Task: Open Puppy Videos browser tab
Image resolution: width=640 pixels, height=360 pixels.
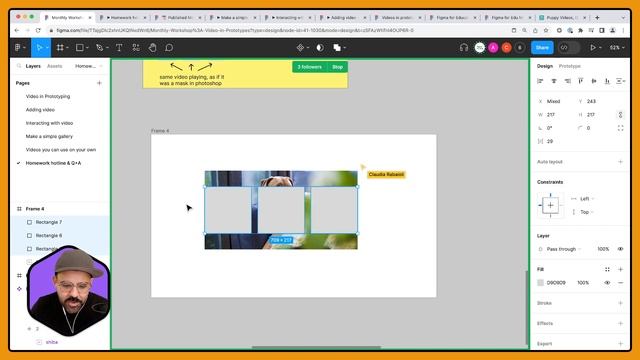Action: point(562,18)
